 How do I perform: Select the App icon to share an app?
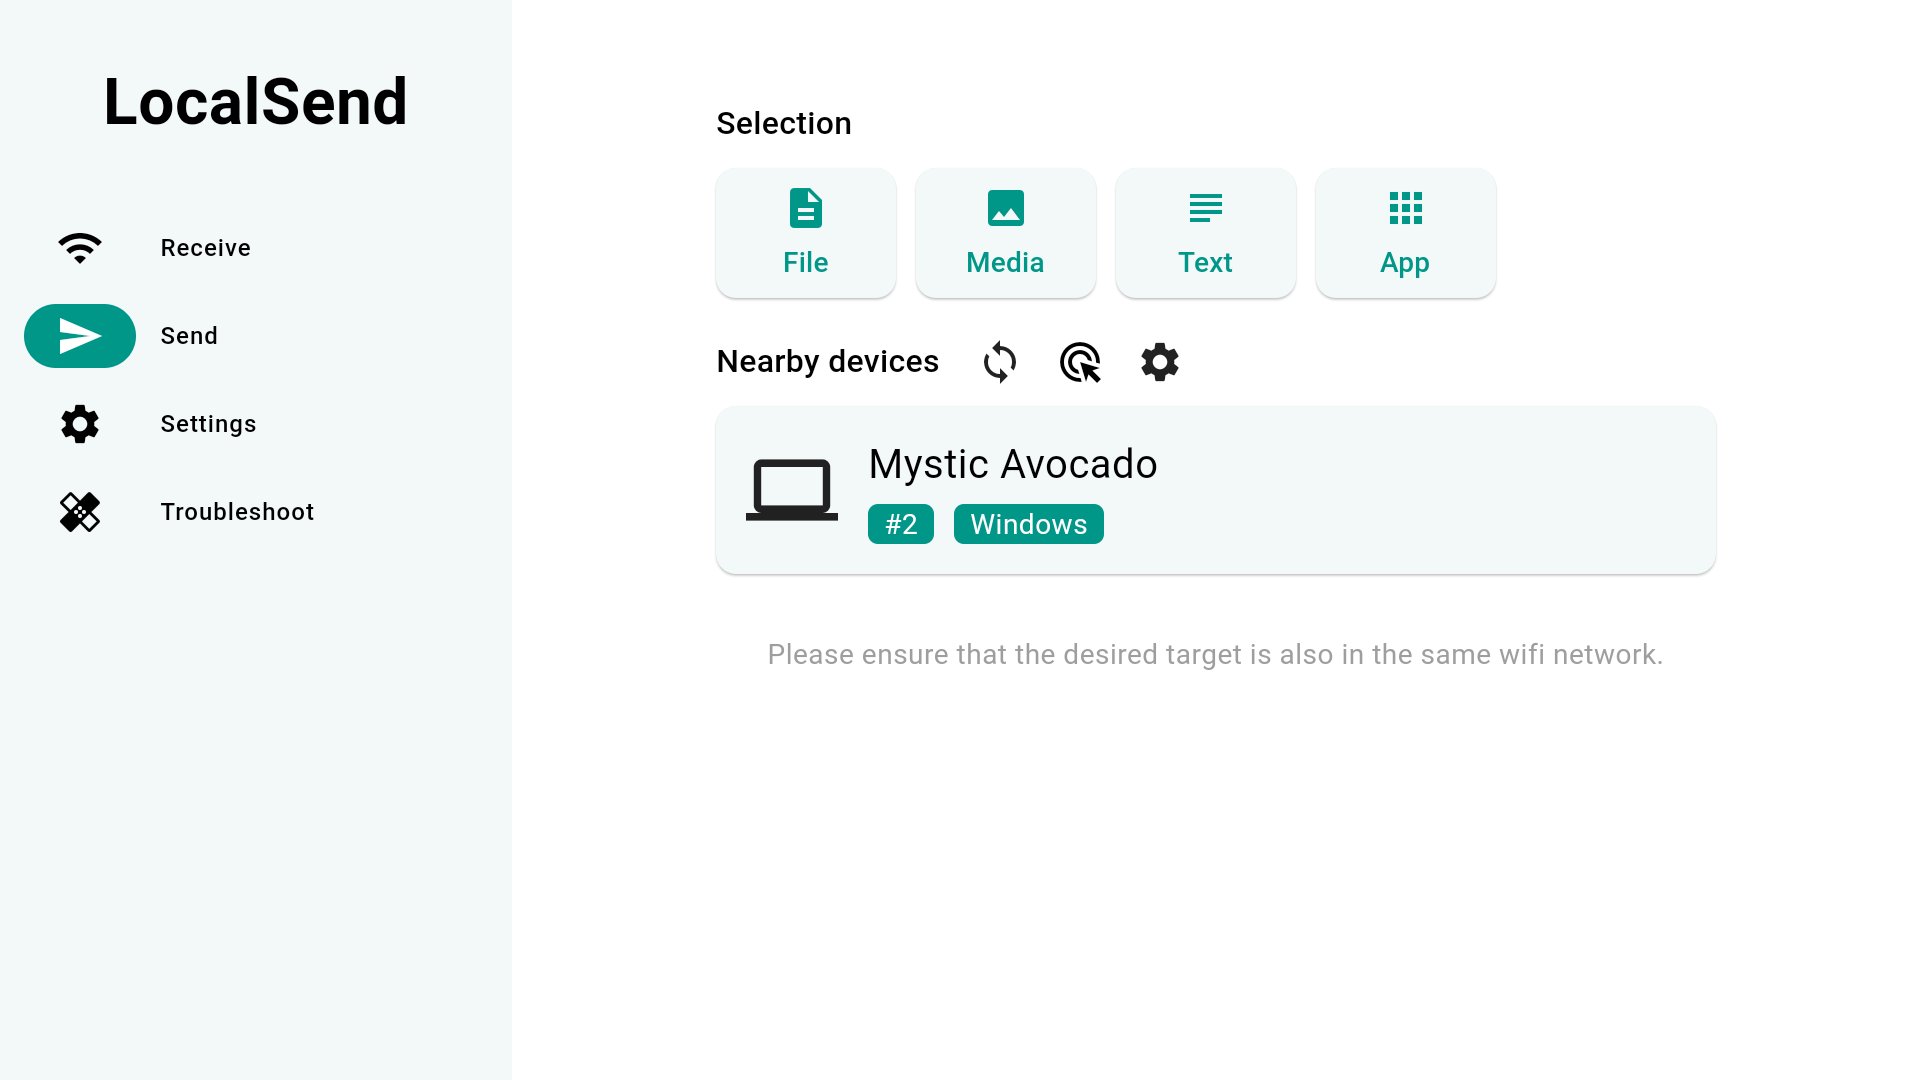click(1405, 208)
